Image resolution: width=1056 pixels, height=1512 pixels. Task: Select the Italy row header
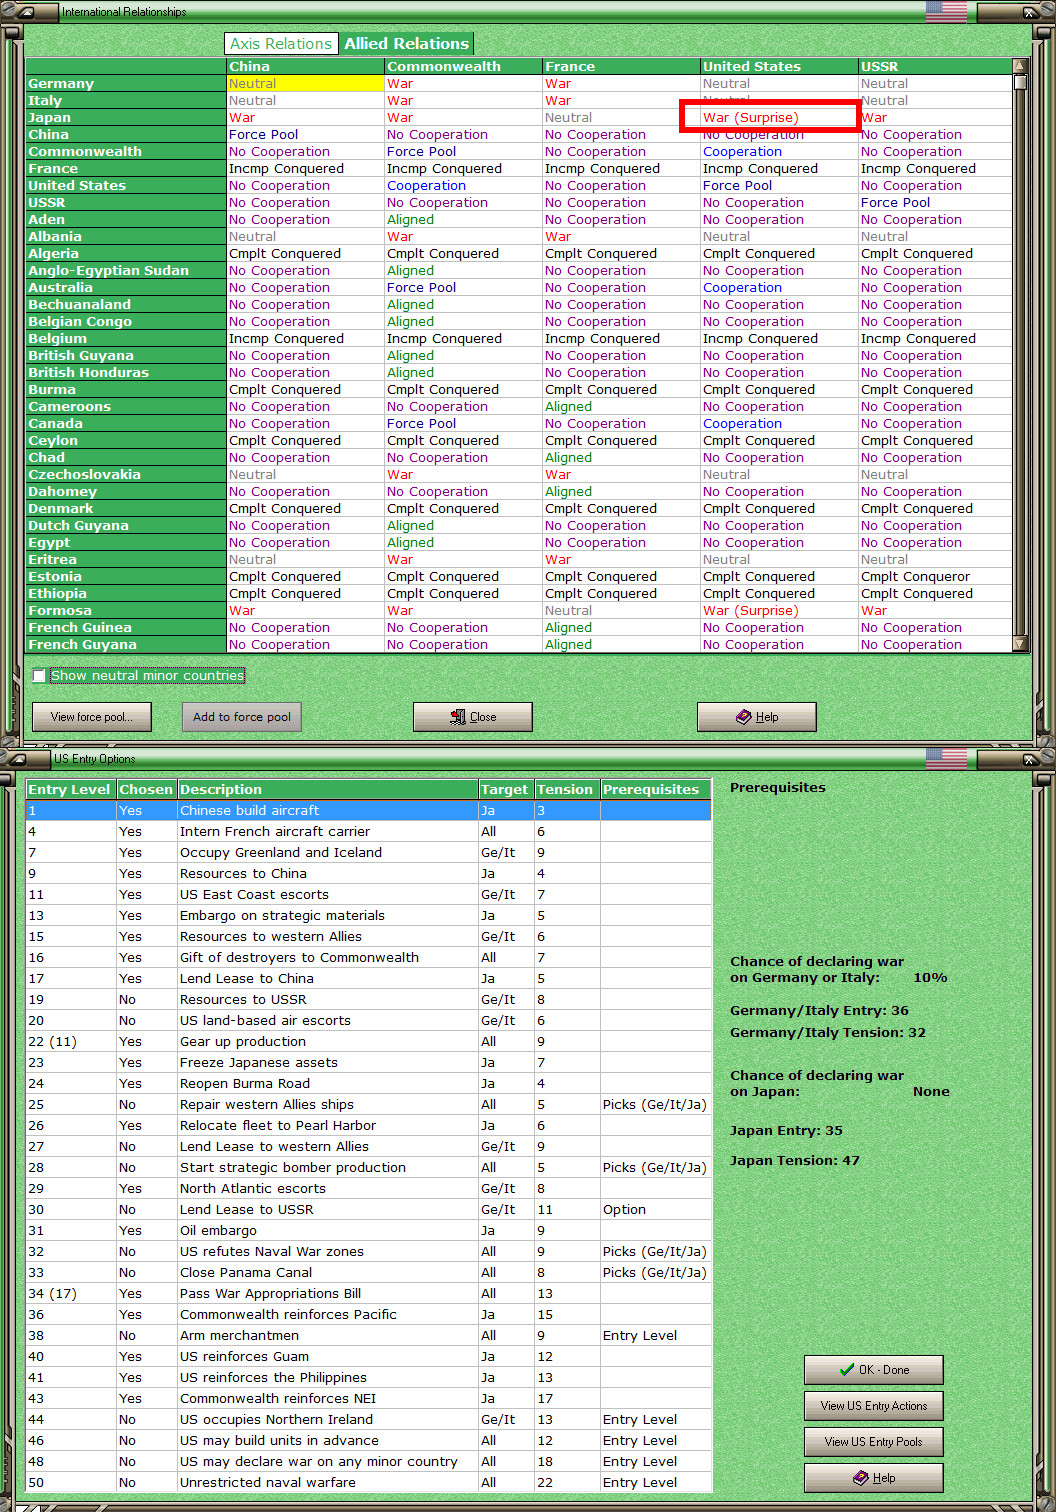tap(126, 101)
